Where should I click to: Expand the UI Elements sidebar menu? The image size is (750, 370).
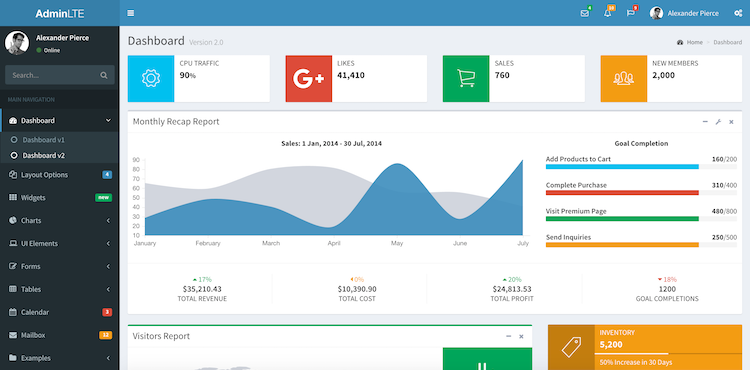(x=59, y=243)
